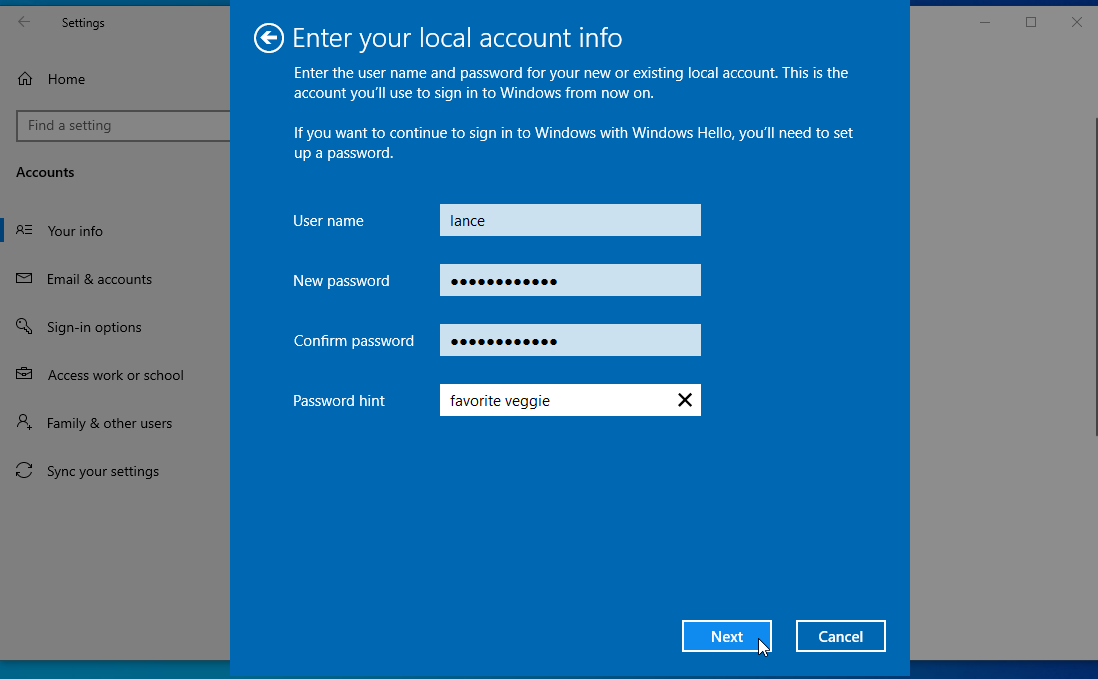Clear the password hint with X icon
The image size is (1098, 679).
685,400
